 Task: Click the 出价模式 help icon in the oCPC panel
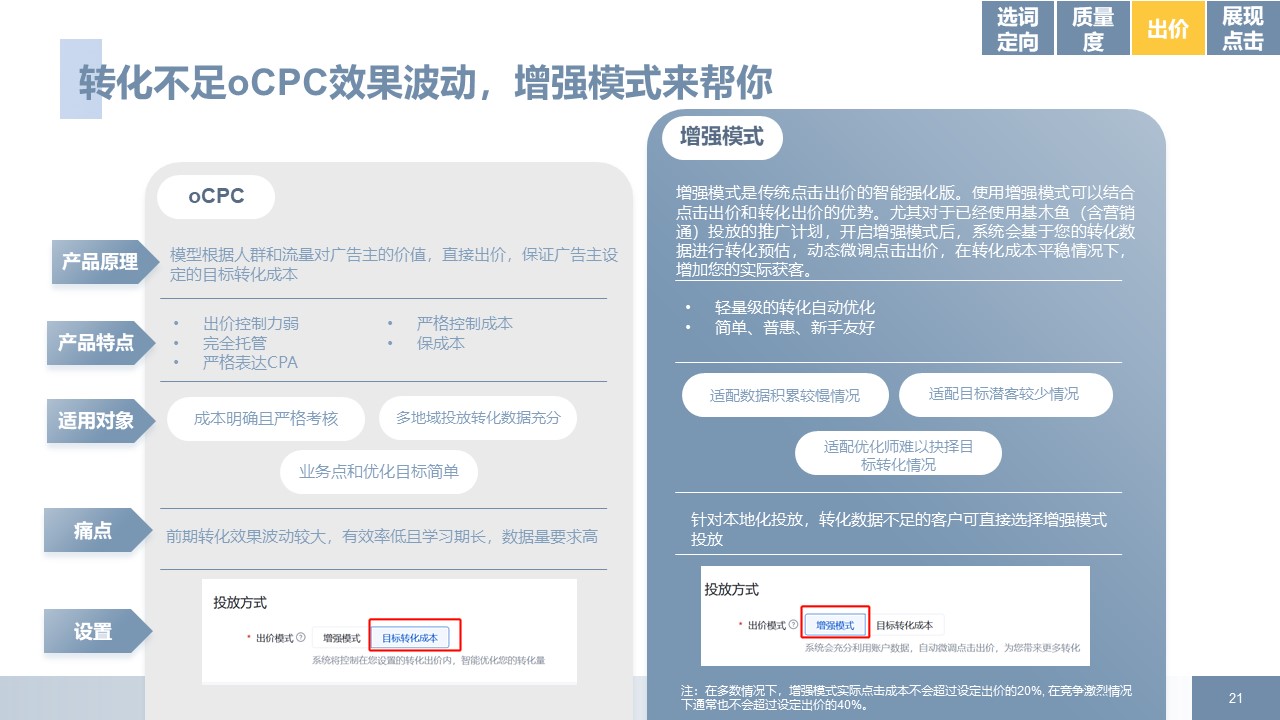(x=301, y=637)
